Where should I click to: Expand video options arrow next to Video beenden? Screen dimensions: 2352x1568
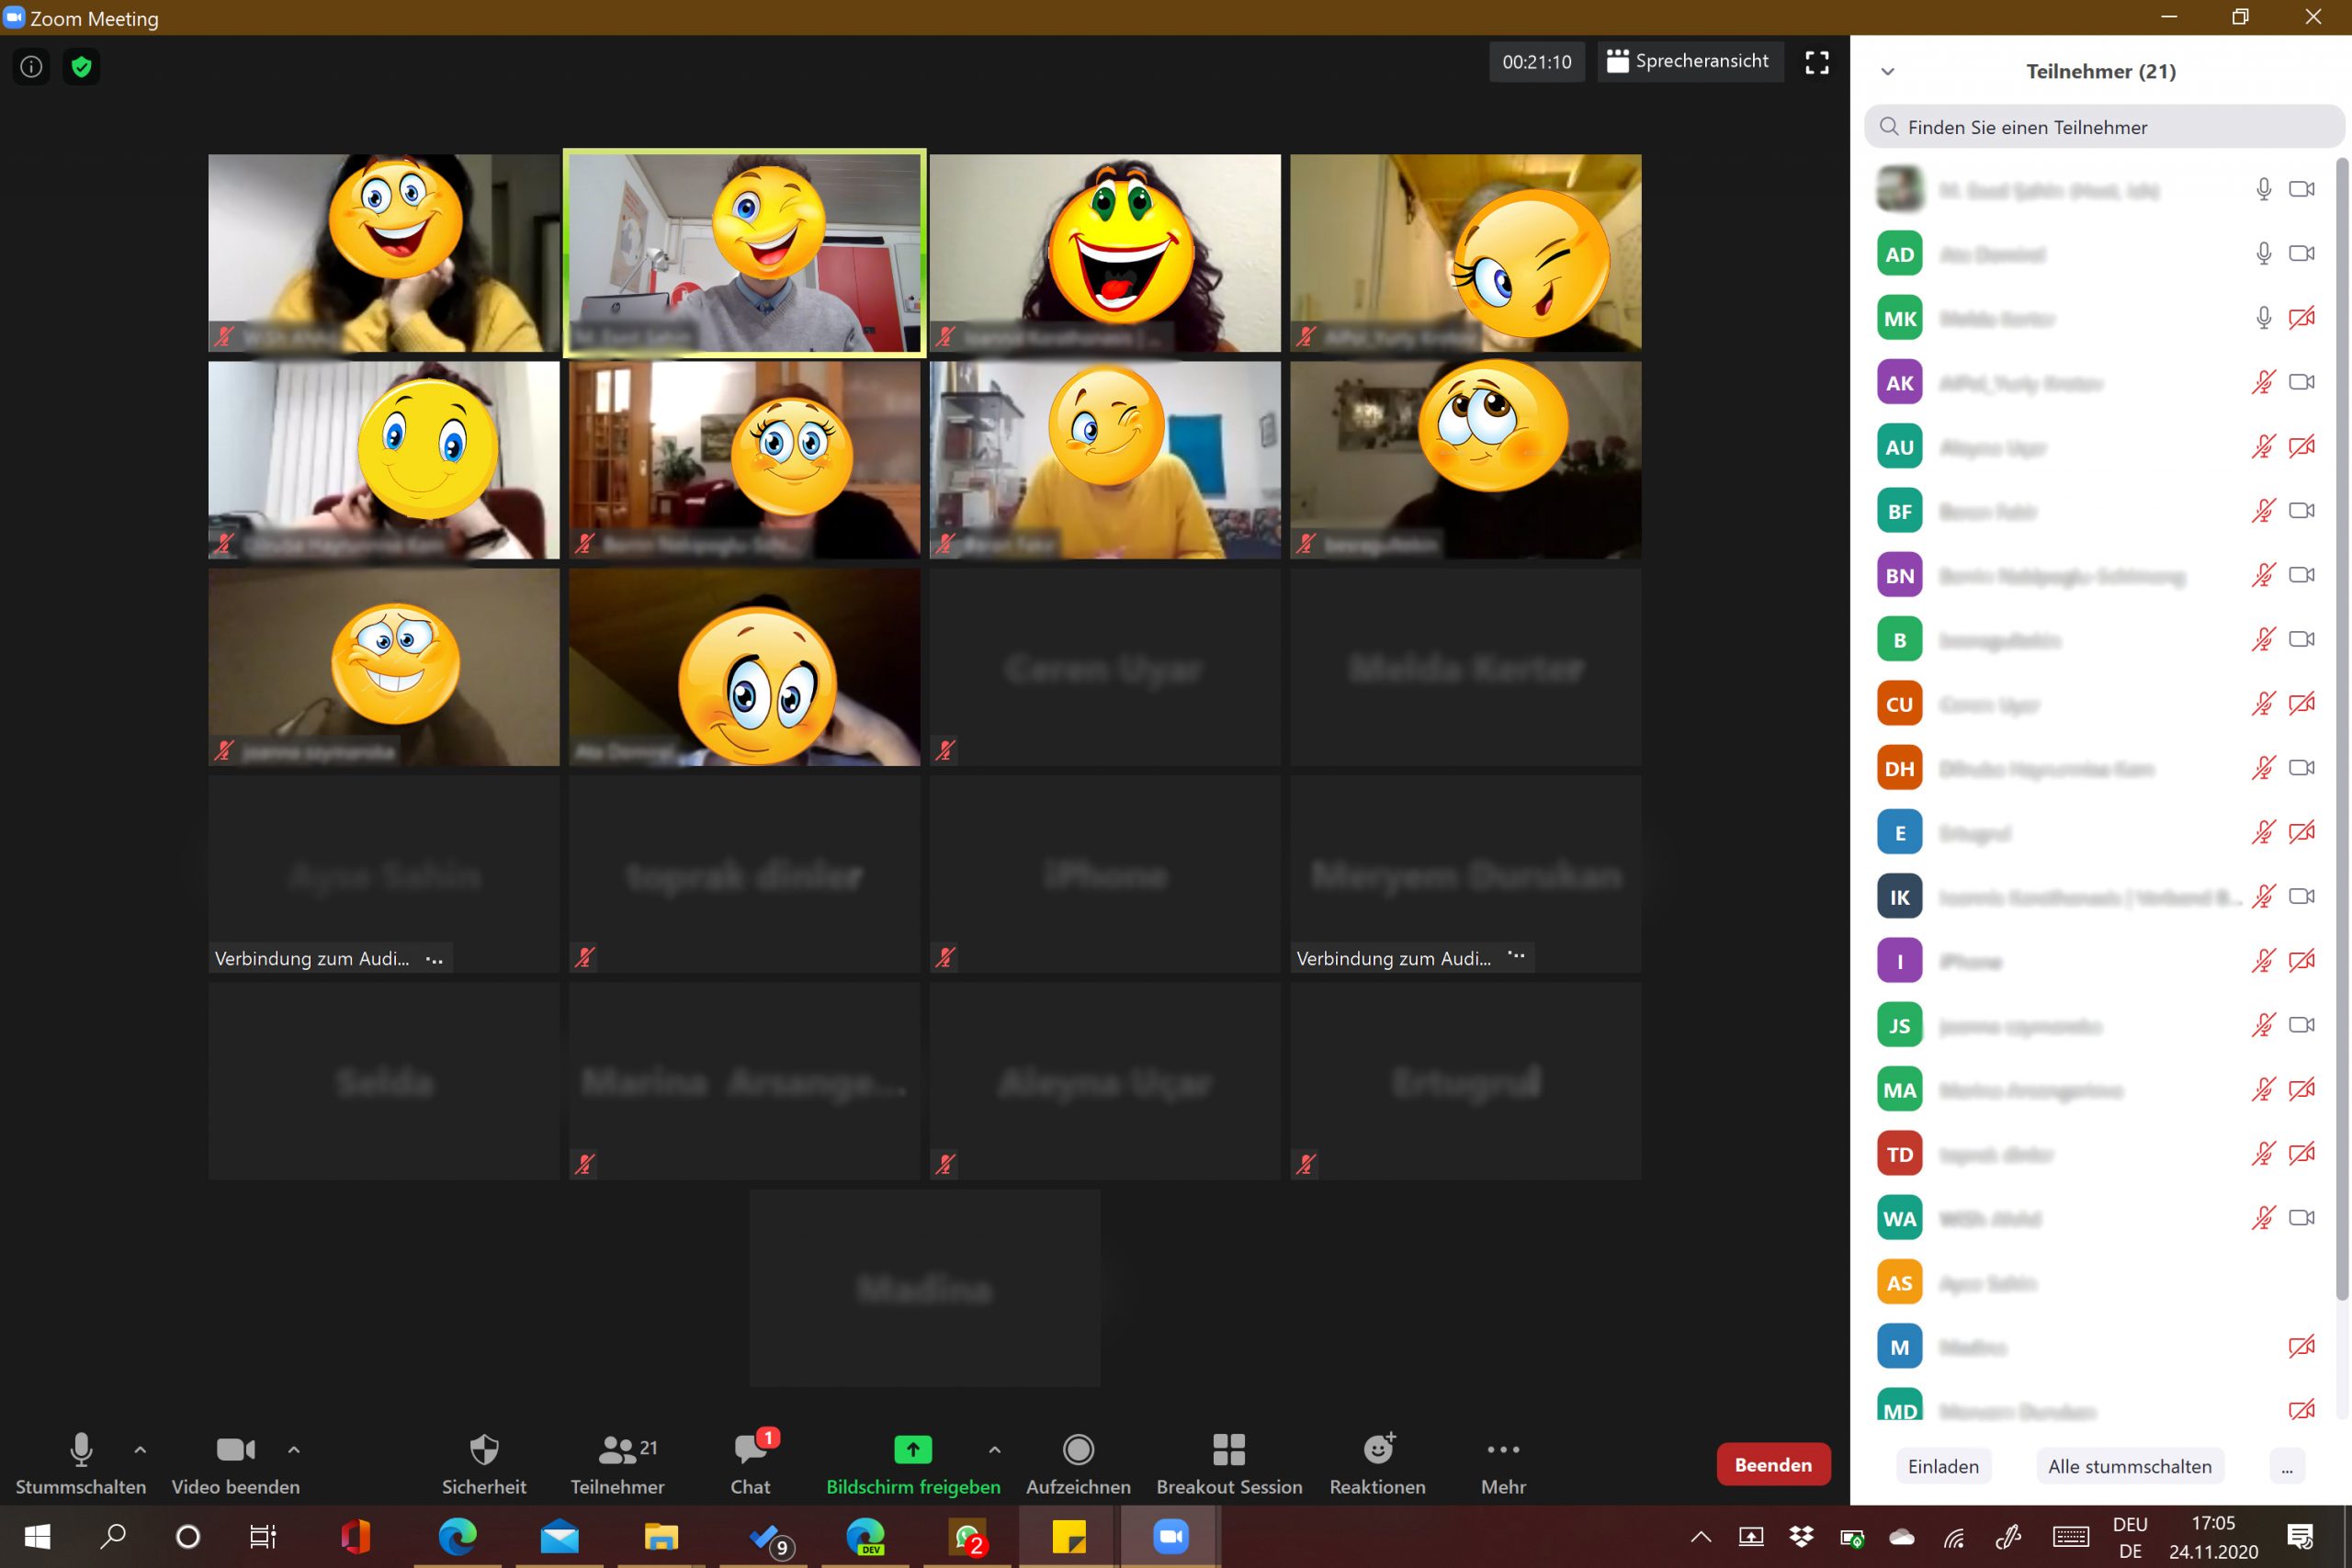[294, 1449]
